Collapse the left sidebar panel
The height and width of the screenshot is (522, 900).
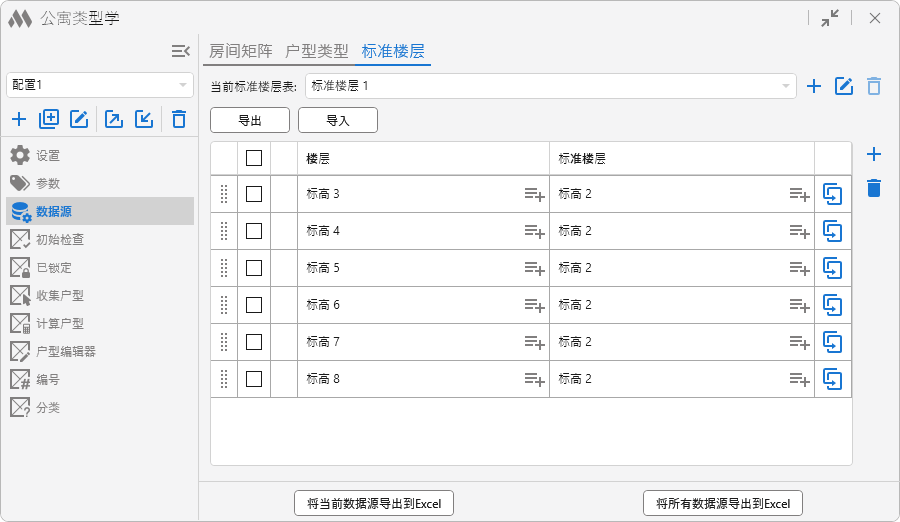point(180,51)
